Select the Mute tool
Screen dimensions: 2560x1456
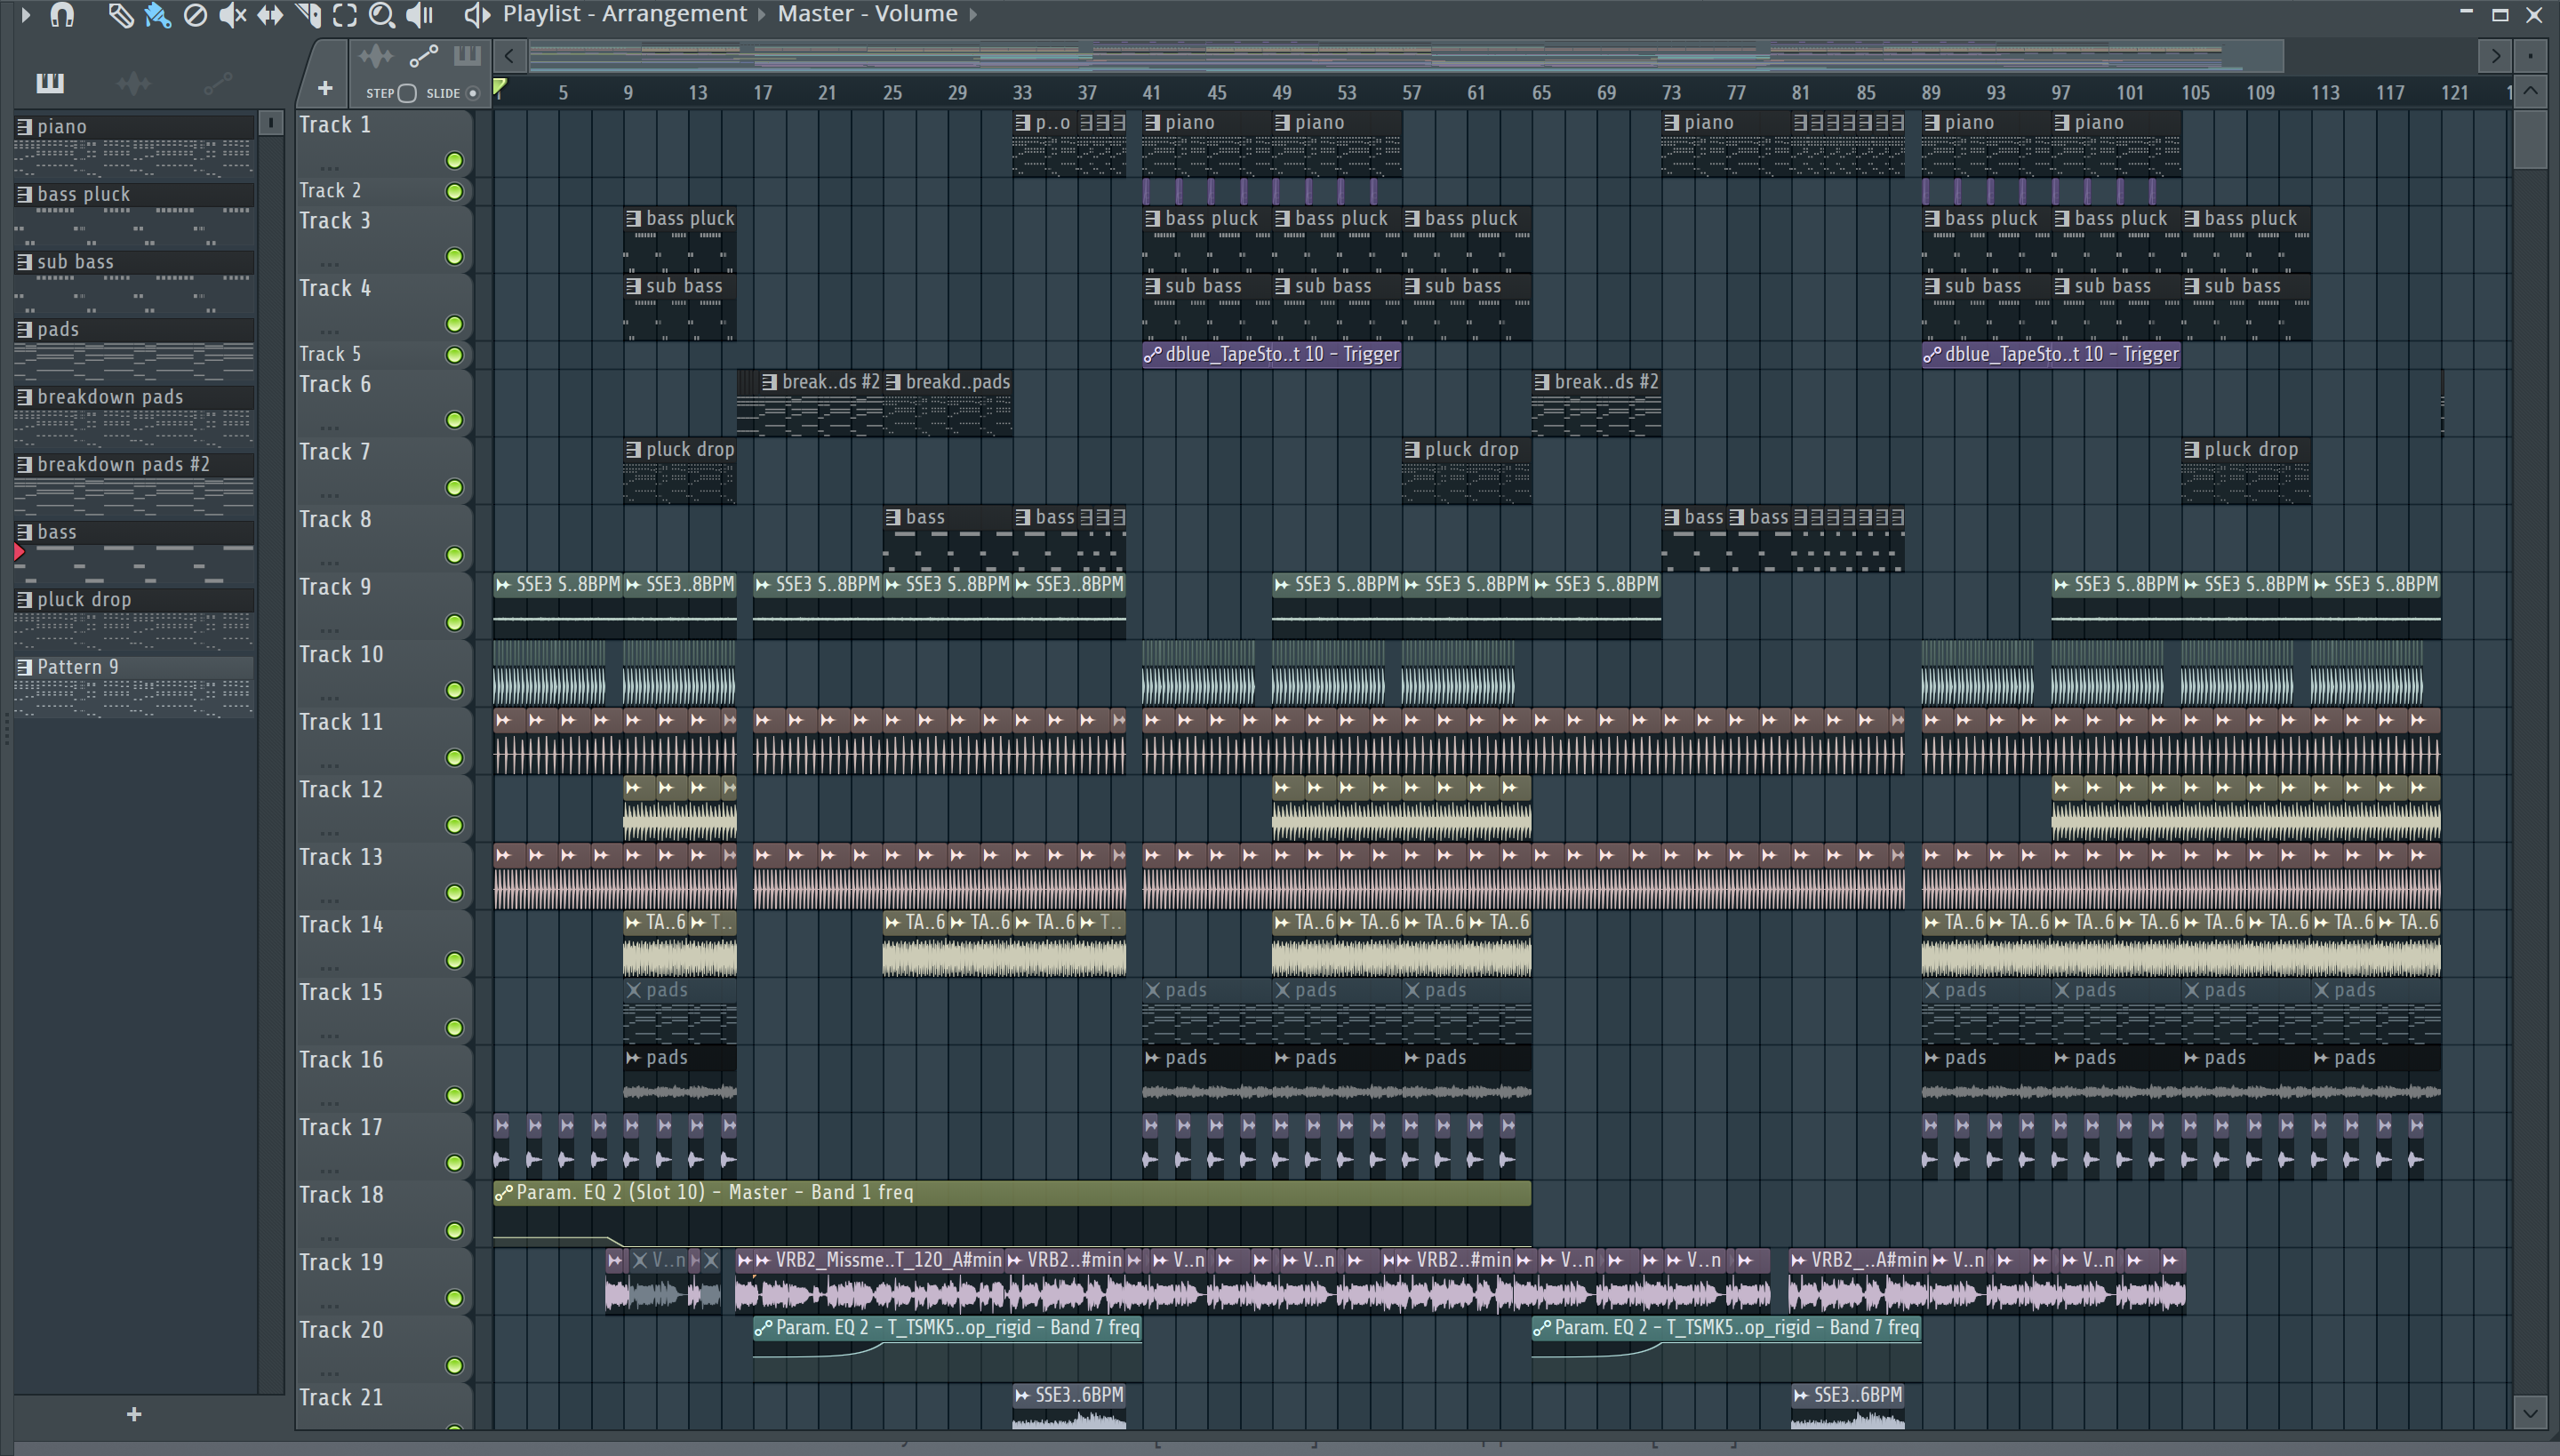232,15
